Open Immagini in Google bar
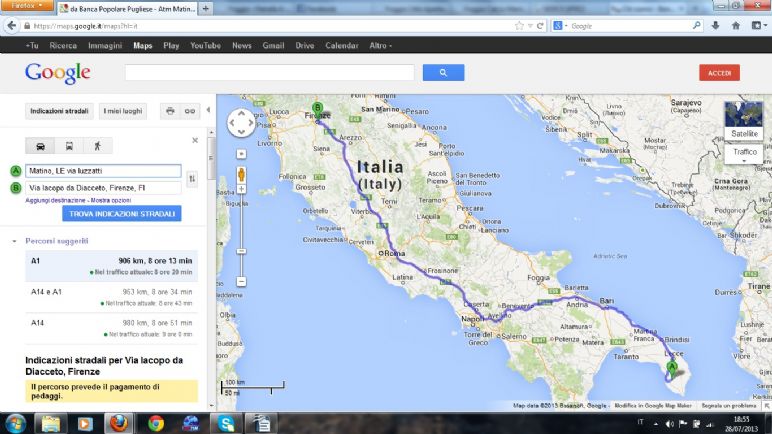 [105, 45]
